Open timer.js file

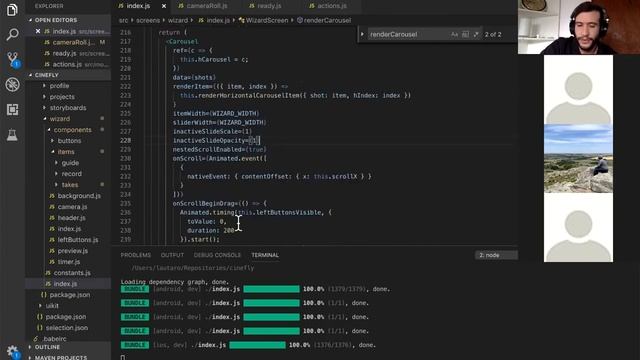pyautogui.click(x=69, y=262)
